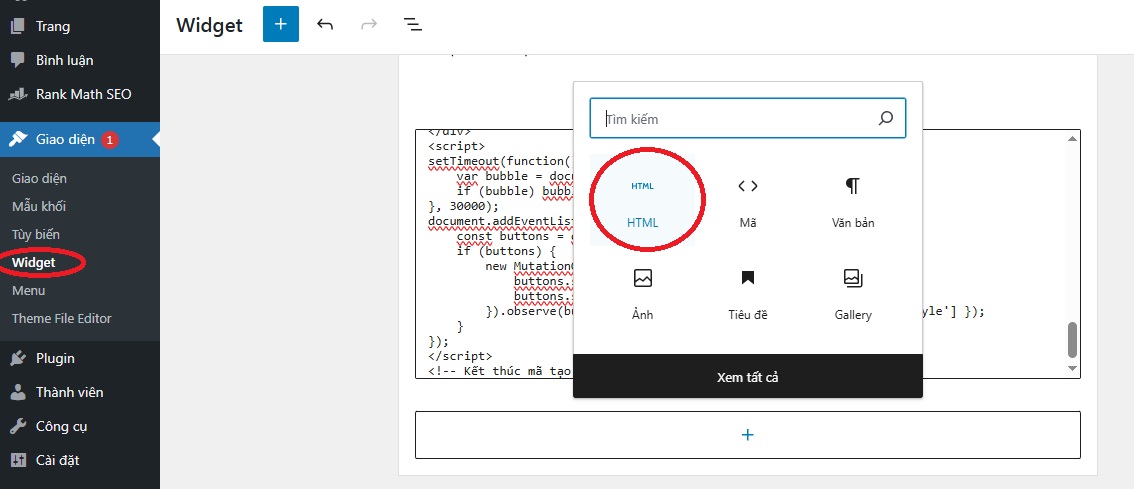Click the search magnifier icon
This screenshot has height=489, width=1134.
(886, 119)
